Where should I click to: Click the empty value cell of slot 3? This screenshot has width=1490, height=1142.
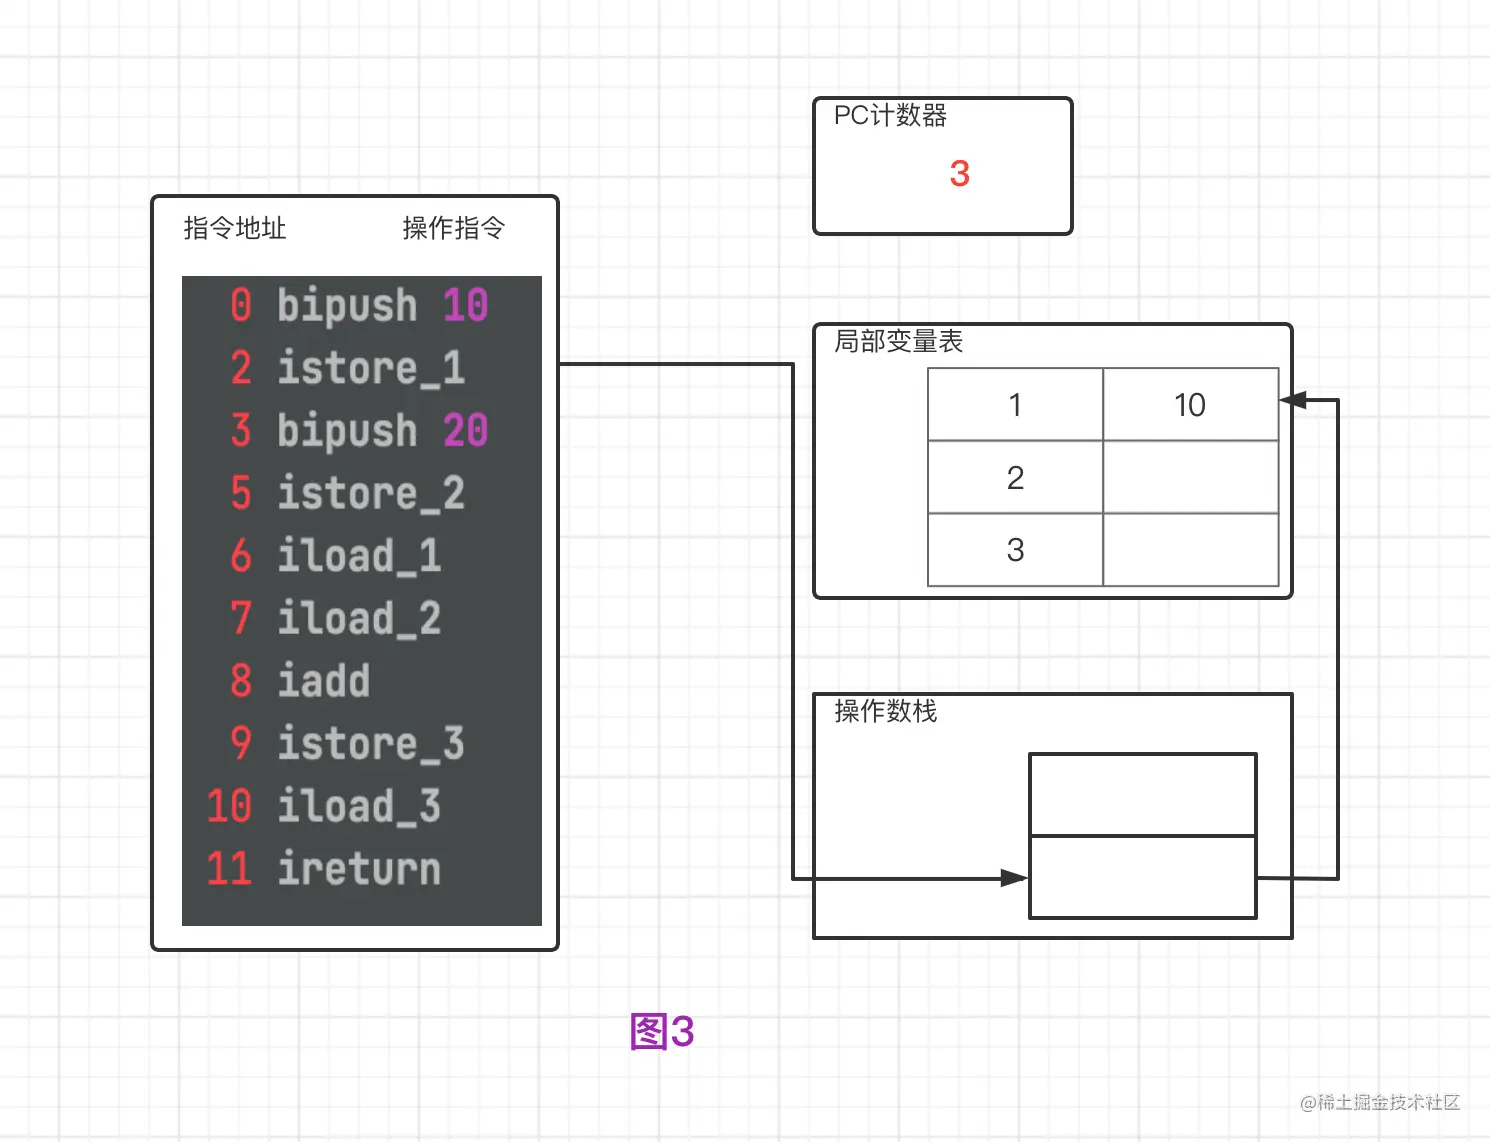(1190, 550)
